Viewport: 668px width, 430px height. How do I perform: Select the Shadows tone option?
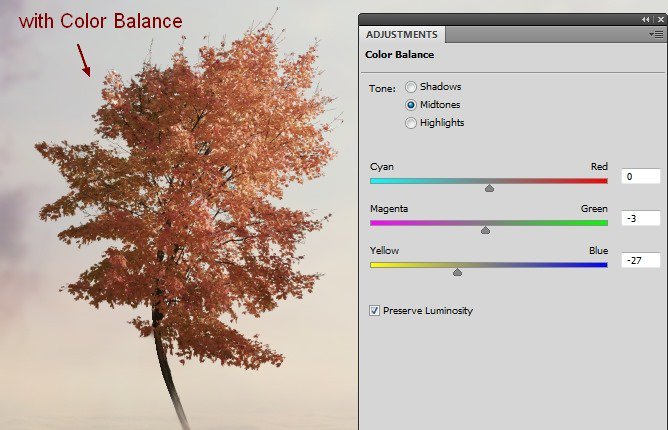(411, 87)
